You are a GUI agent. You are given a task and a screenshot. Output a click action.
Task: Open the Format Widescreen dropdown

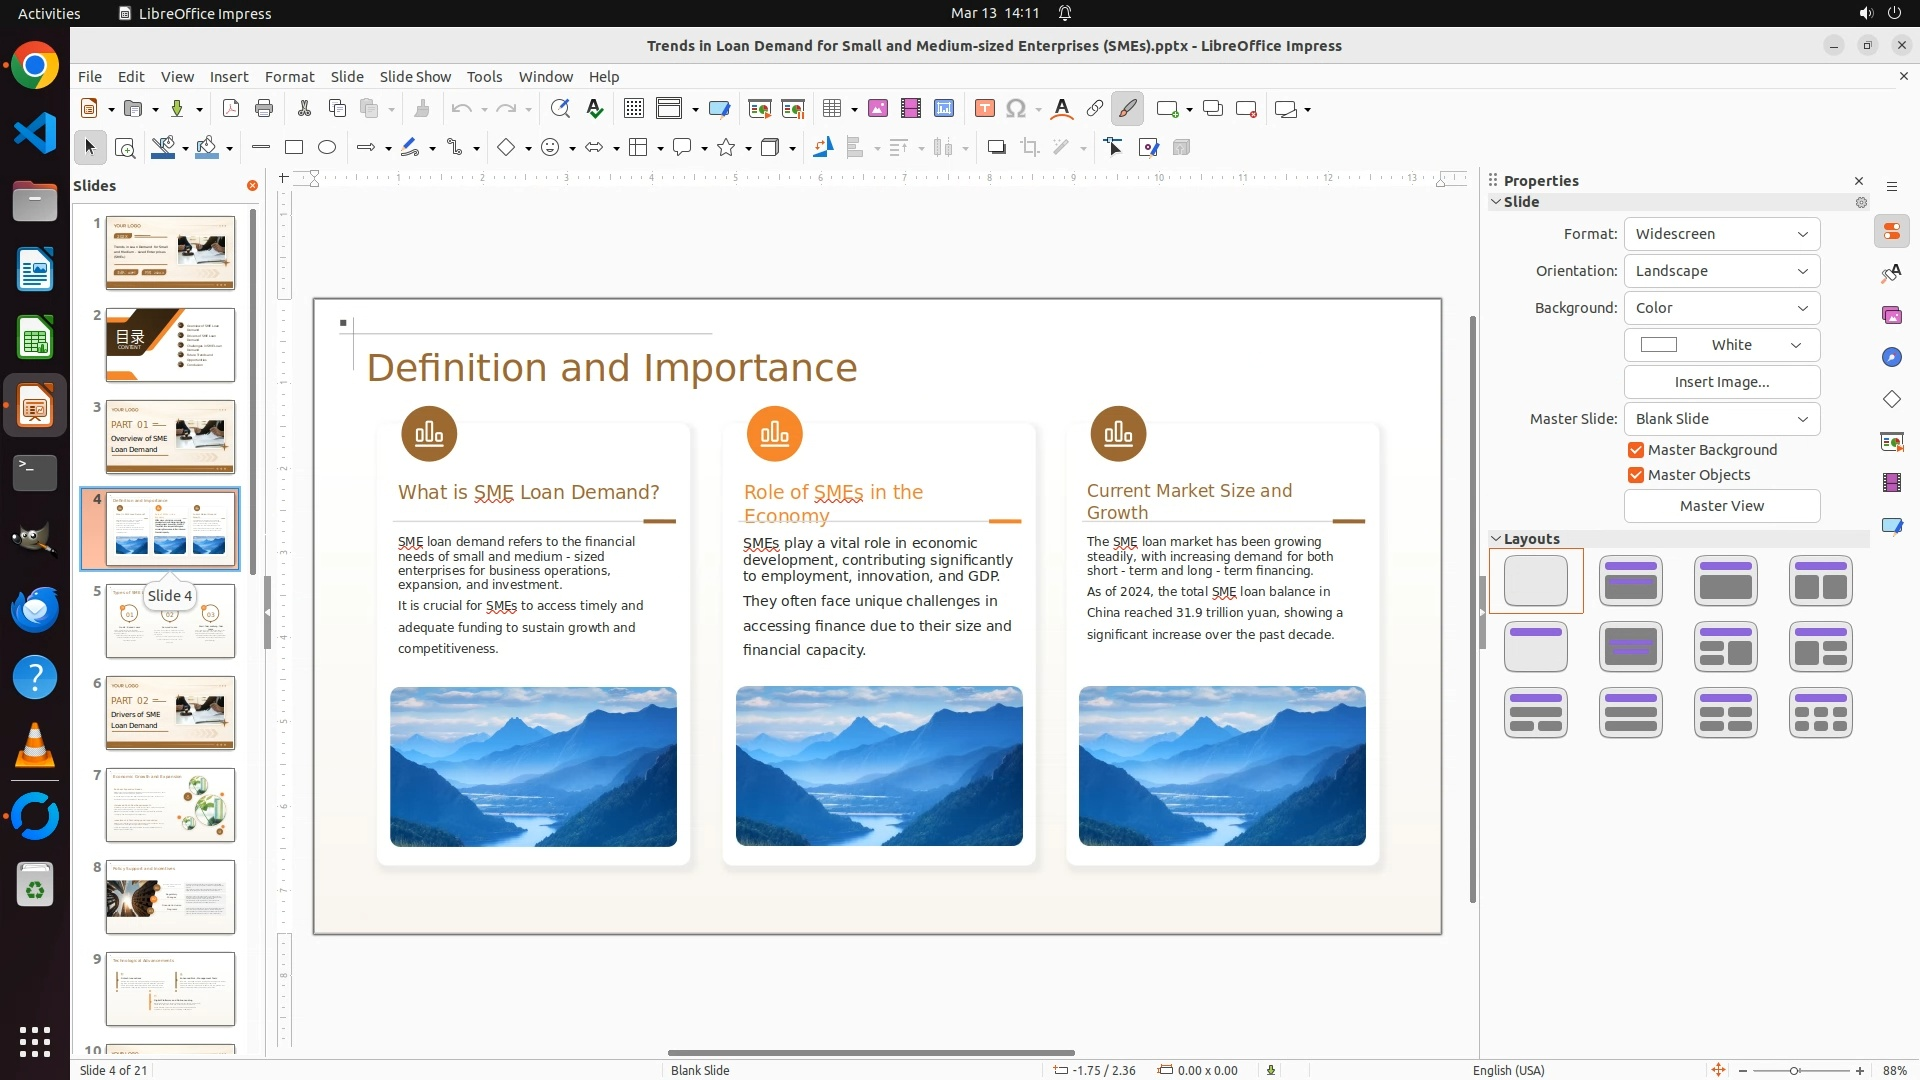[1721, 234]
